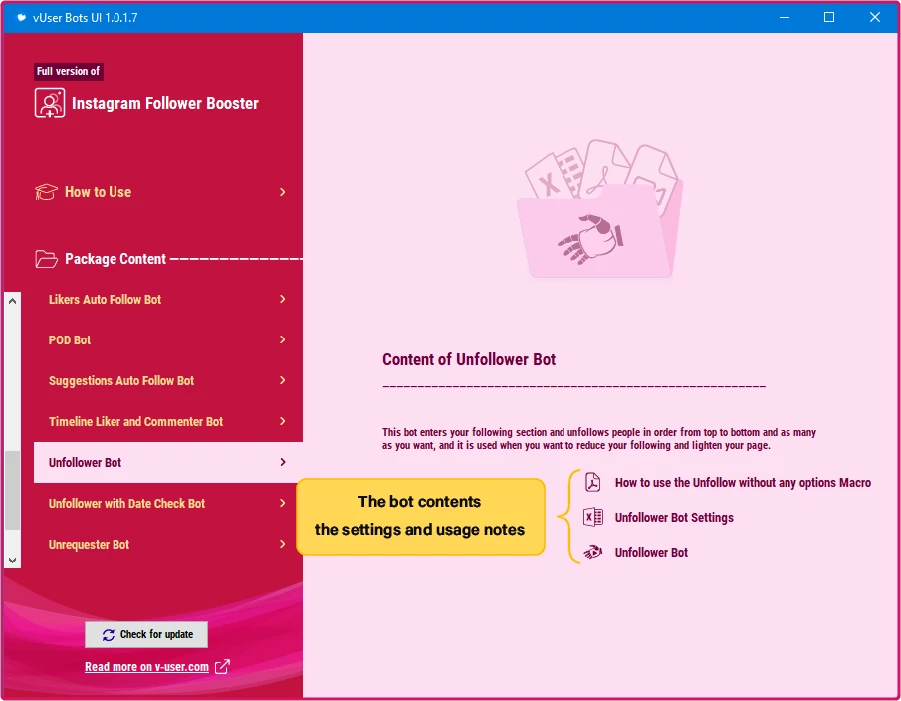Click the large folder with robot hand illustration

point(600,209)
